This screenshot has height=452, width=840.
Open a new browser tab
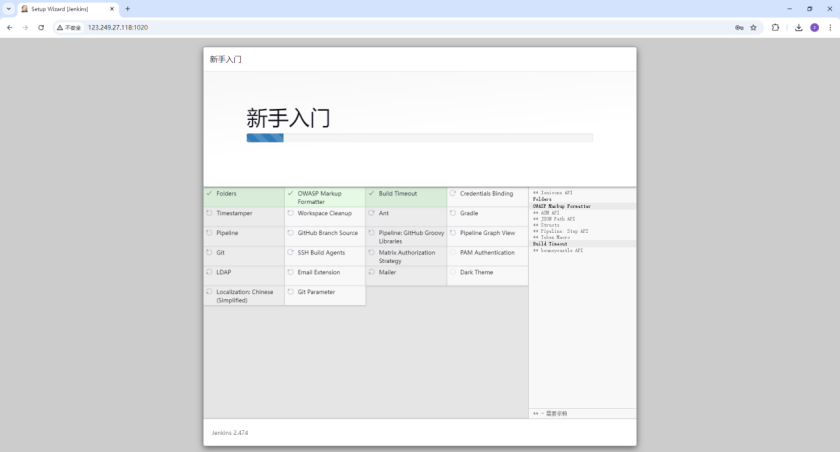click(x=128, y=9)
